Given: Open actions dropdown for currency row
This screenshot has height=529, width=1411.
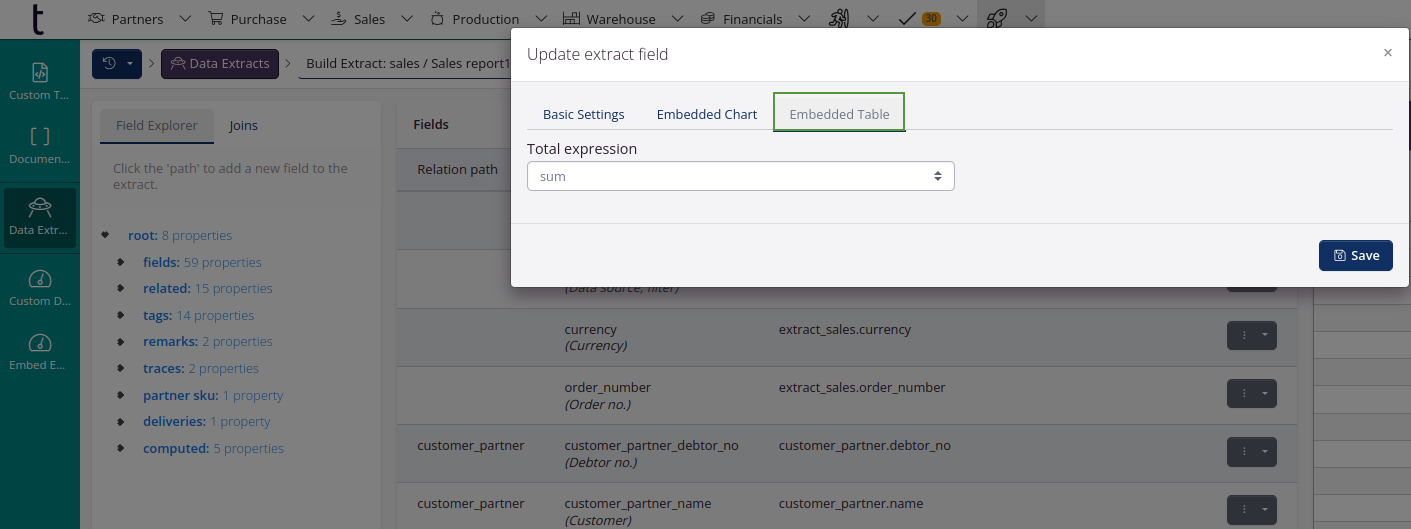Looking at the screenshot, I should coord(1251,337).
